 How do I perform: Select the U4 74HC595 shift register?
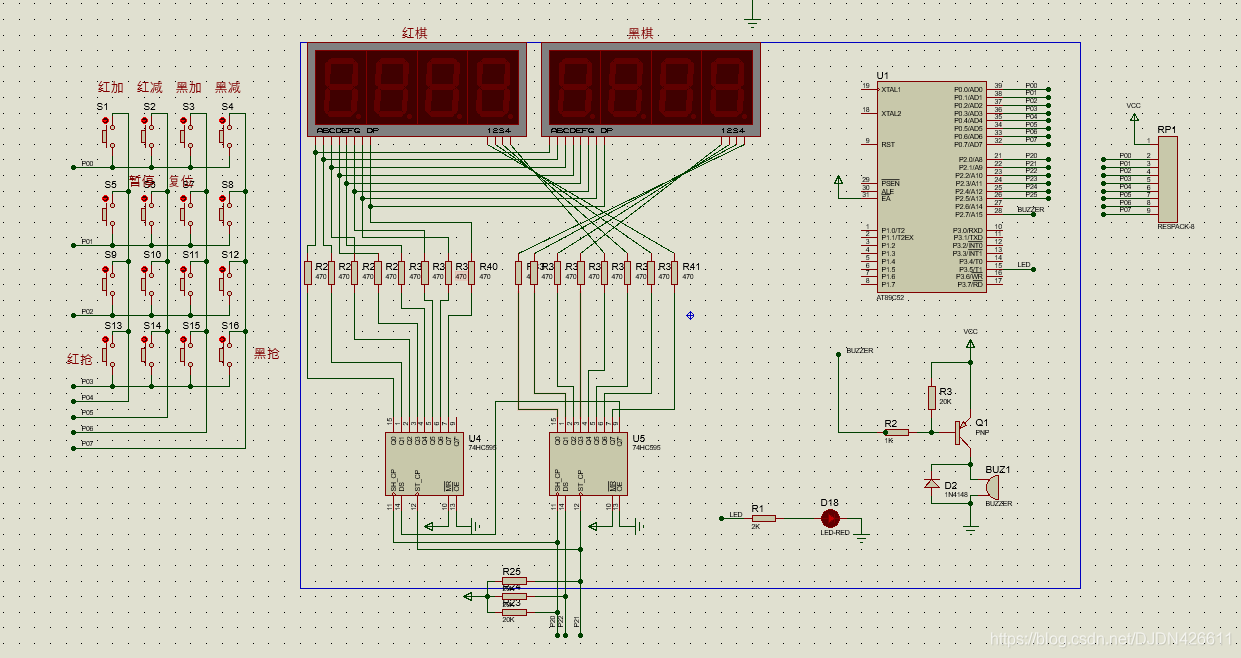pyautogui.click(x=424, y=464)
